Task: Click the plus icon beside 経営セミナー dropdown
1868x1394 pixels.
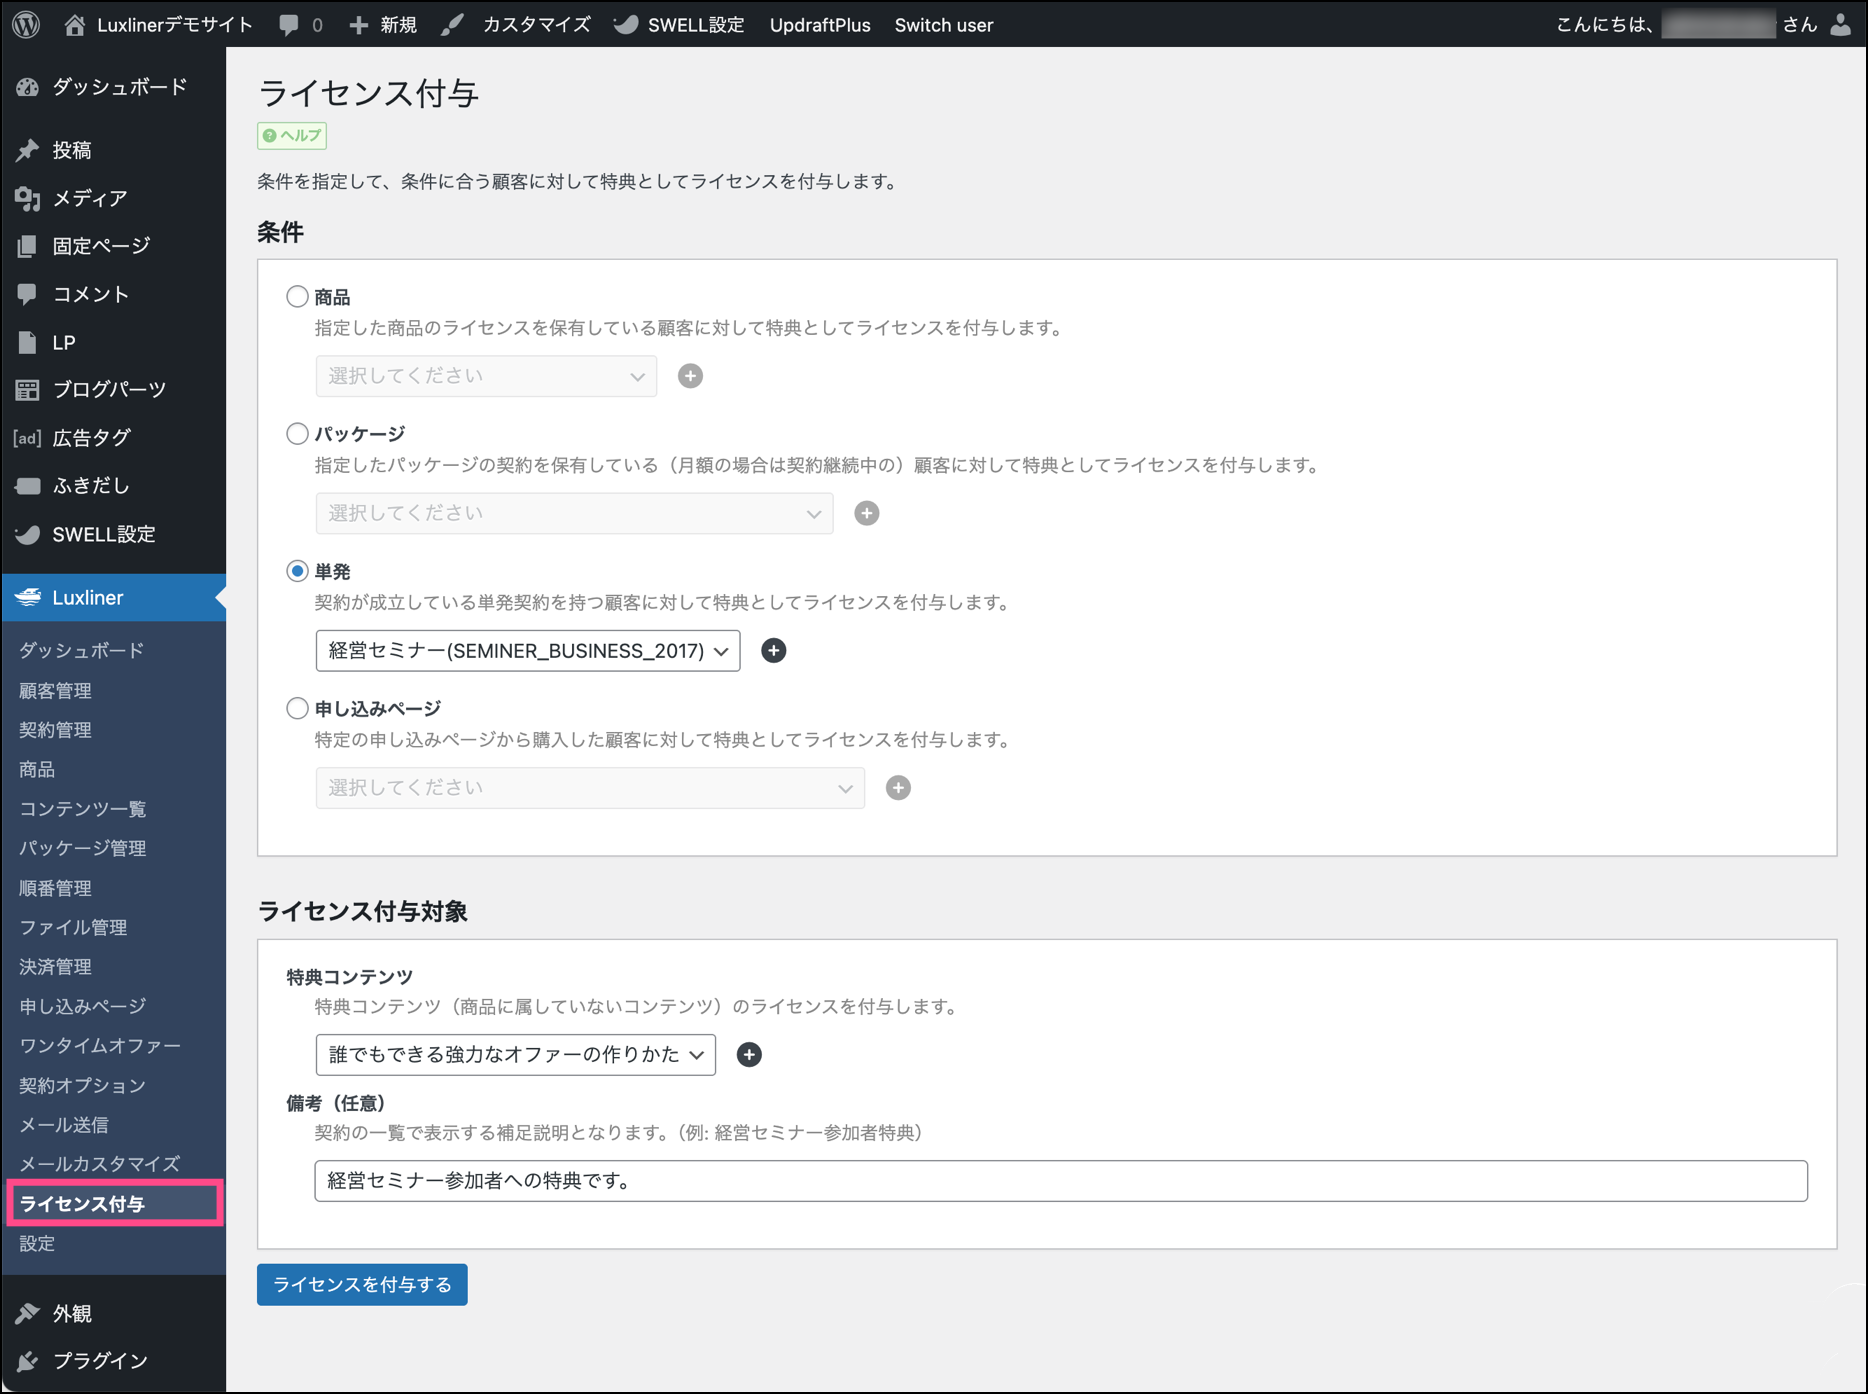Action: [x=773, y=651]
